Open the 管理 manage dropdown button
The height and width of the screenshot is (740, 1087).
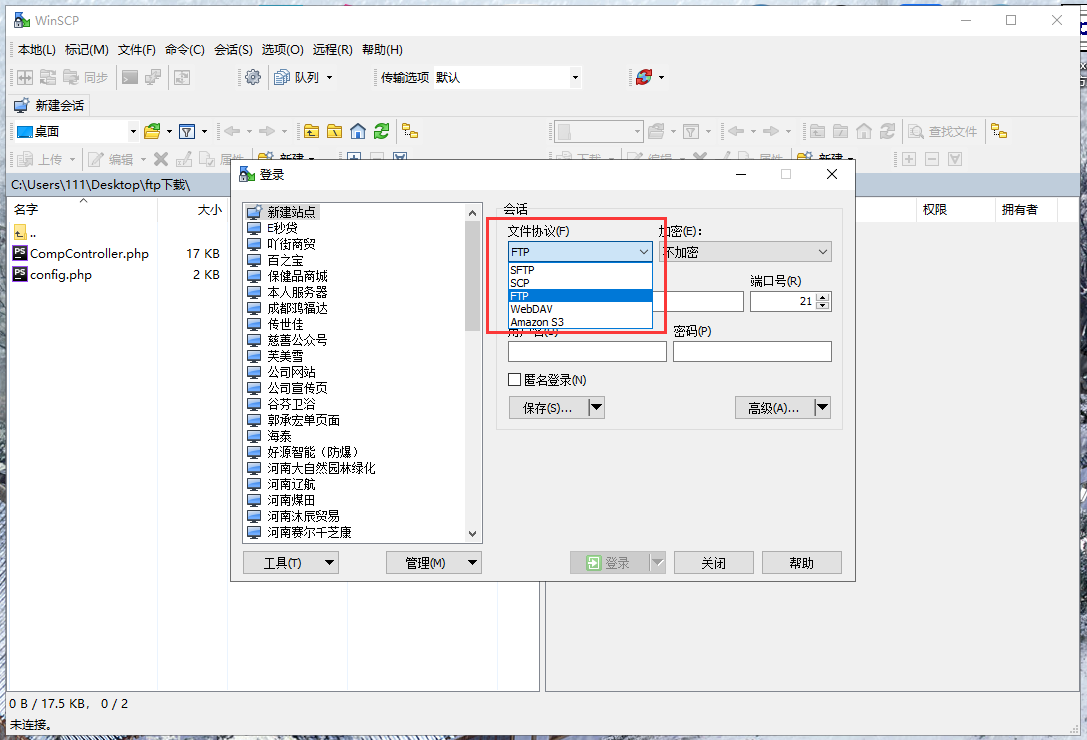(433, 562)
